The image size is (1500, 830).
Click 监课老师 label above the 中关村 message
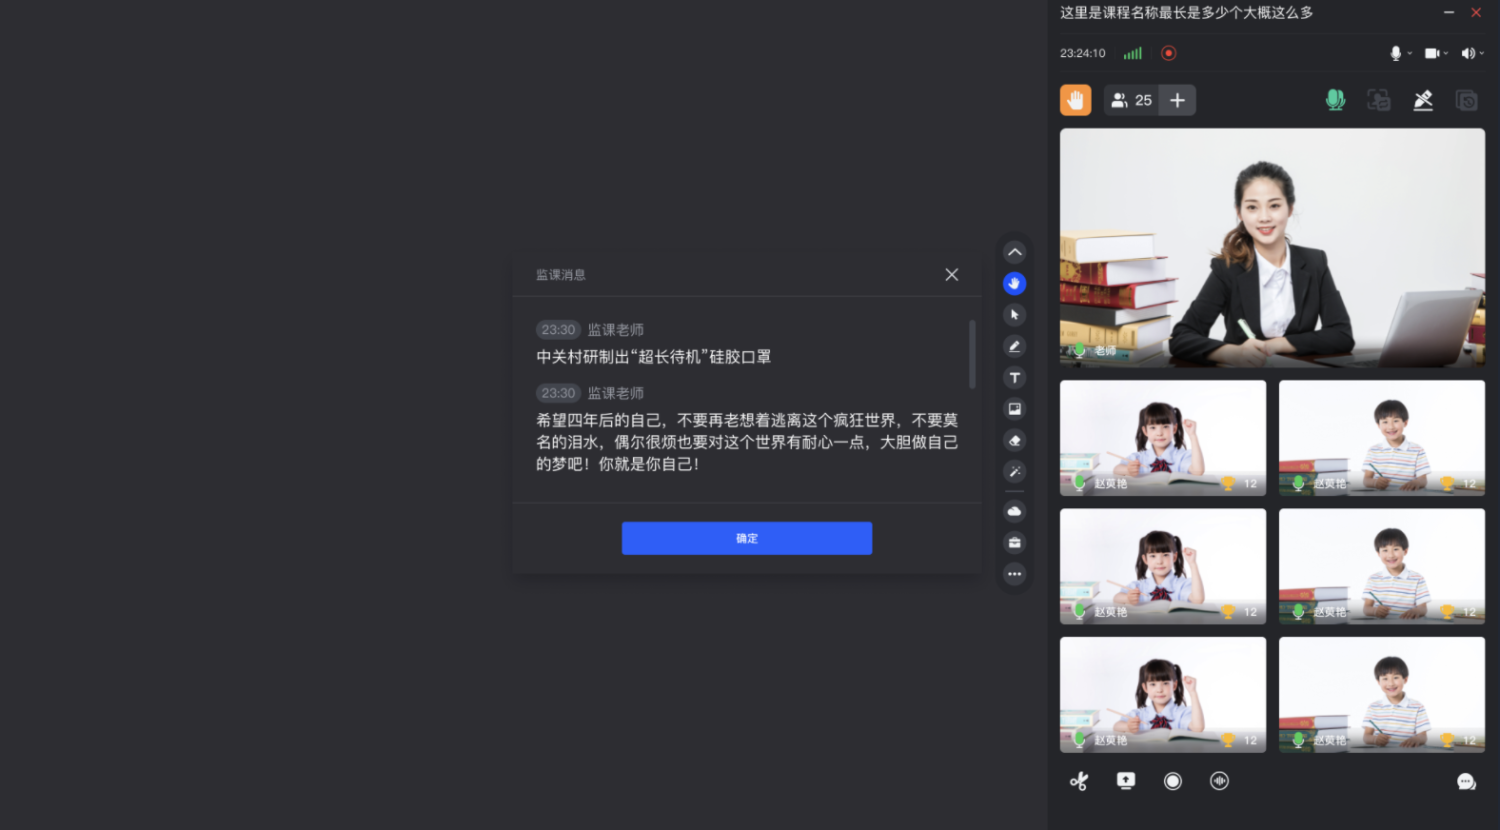click(616, 330)
